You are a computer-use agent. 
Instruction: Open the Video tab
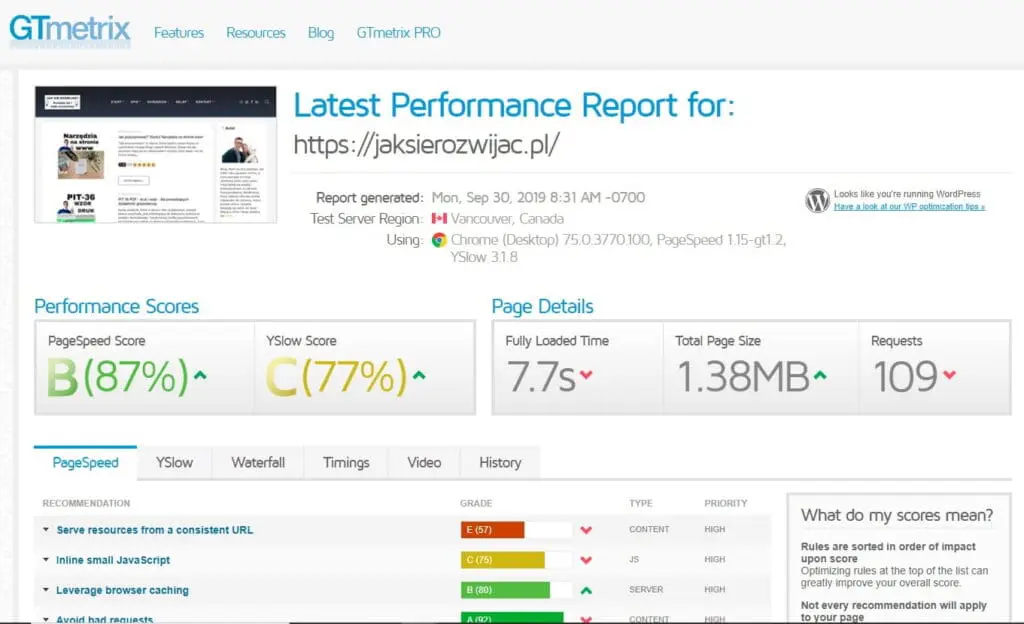click(x=424, y=463)
